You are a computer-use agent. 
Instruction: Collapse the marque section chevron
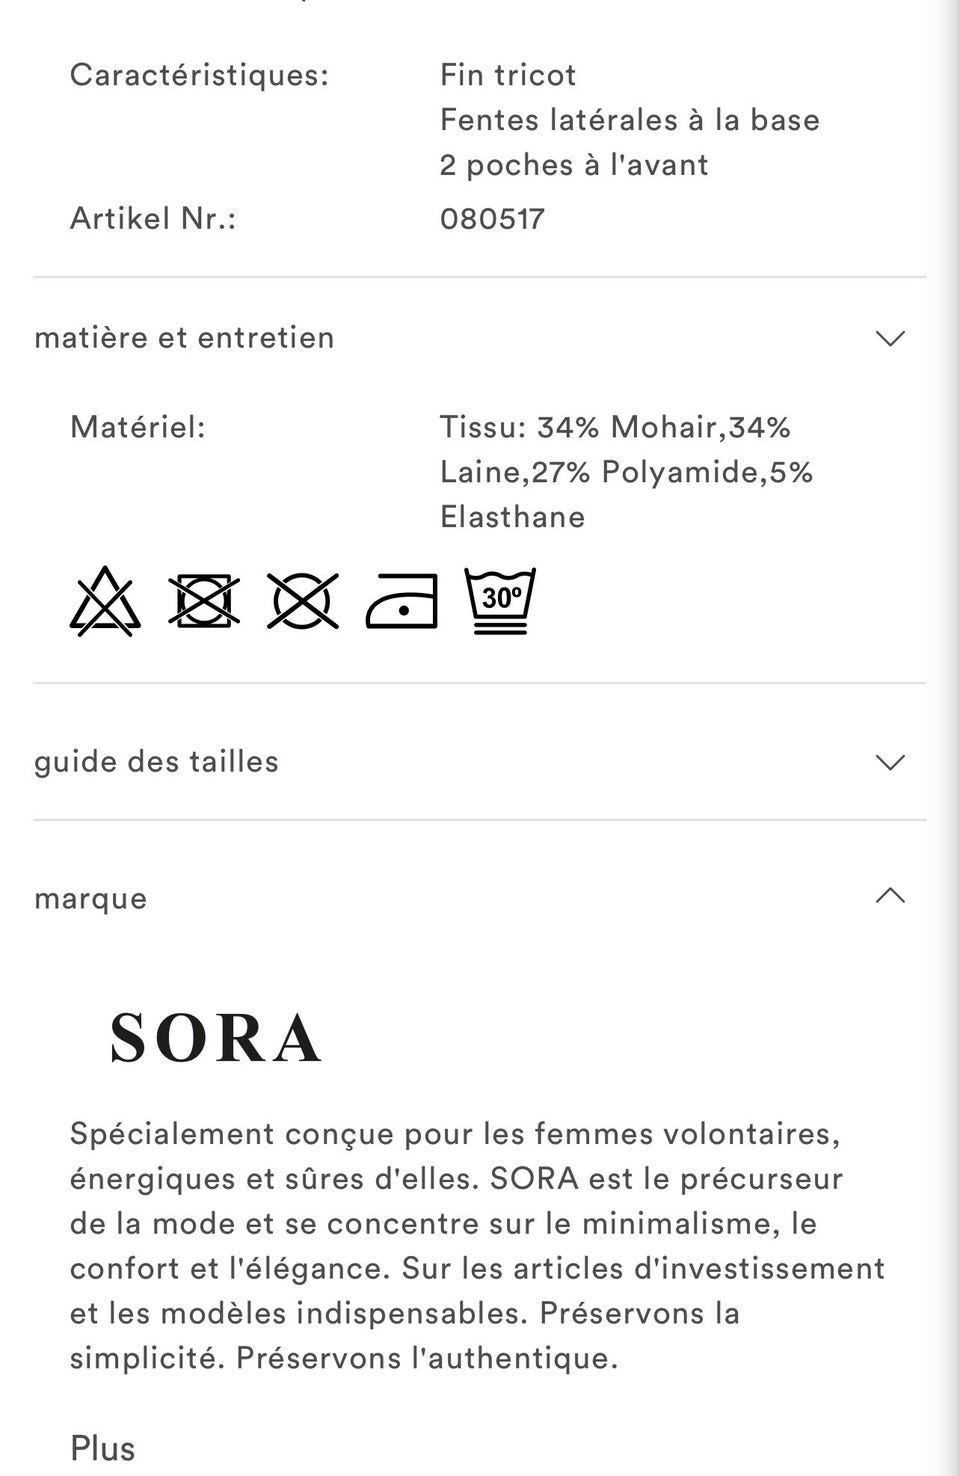pos(890,896)
